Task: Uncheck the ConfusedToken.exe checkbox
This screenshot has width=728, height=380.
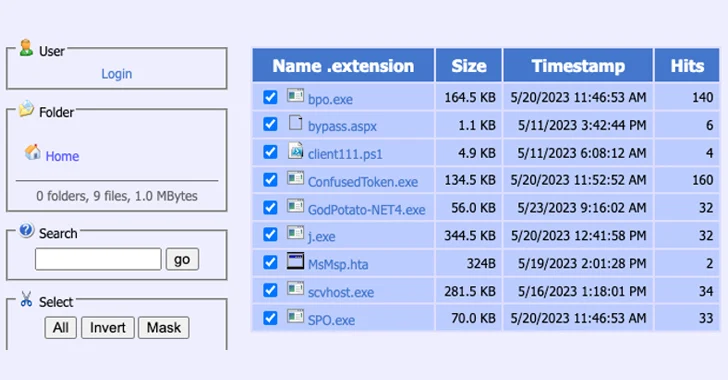Action: coord(270,180)
